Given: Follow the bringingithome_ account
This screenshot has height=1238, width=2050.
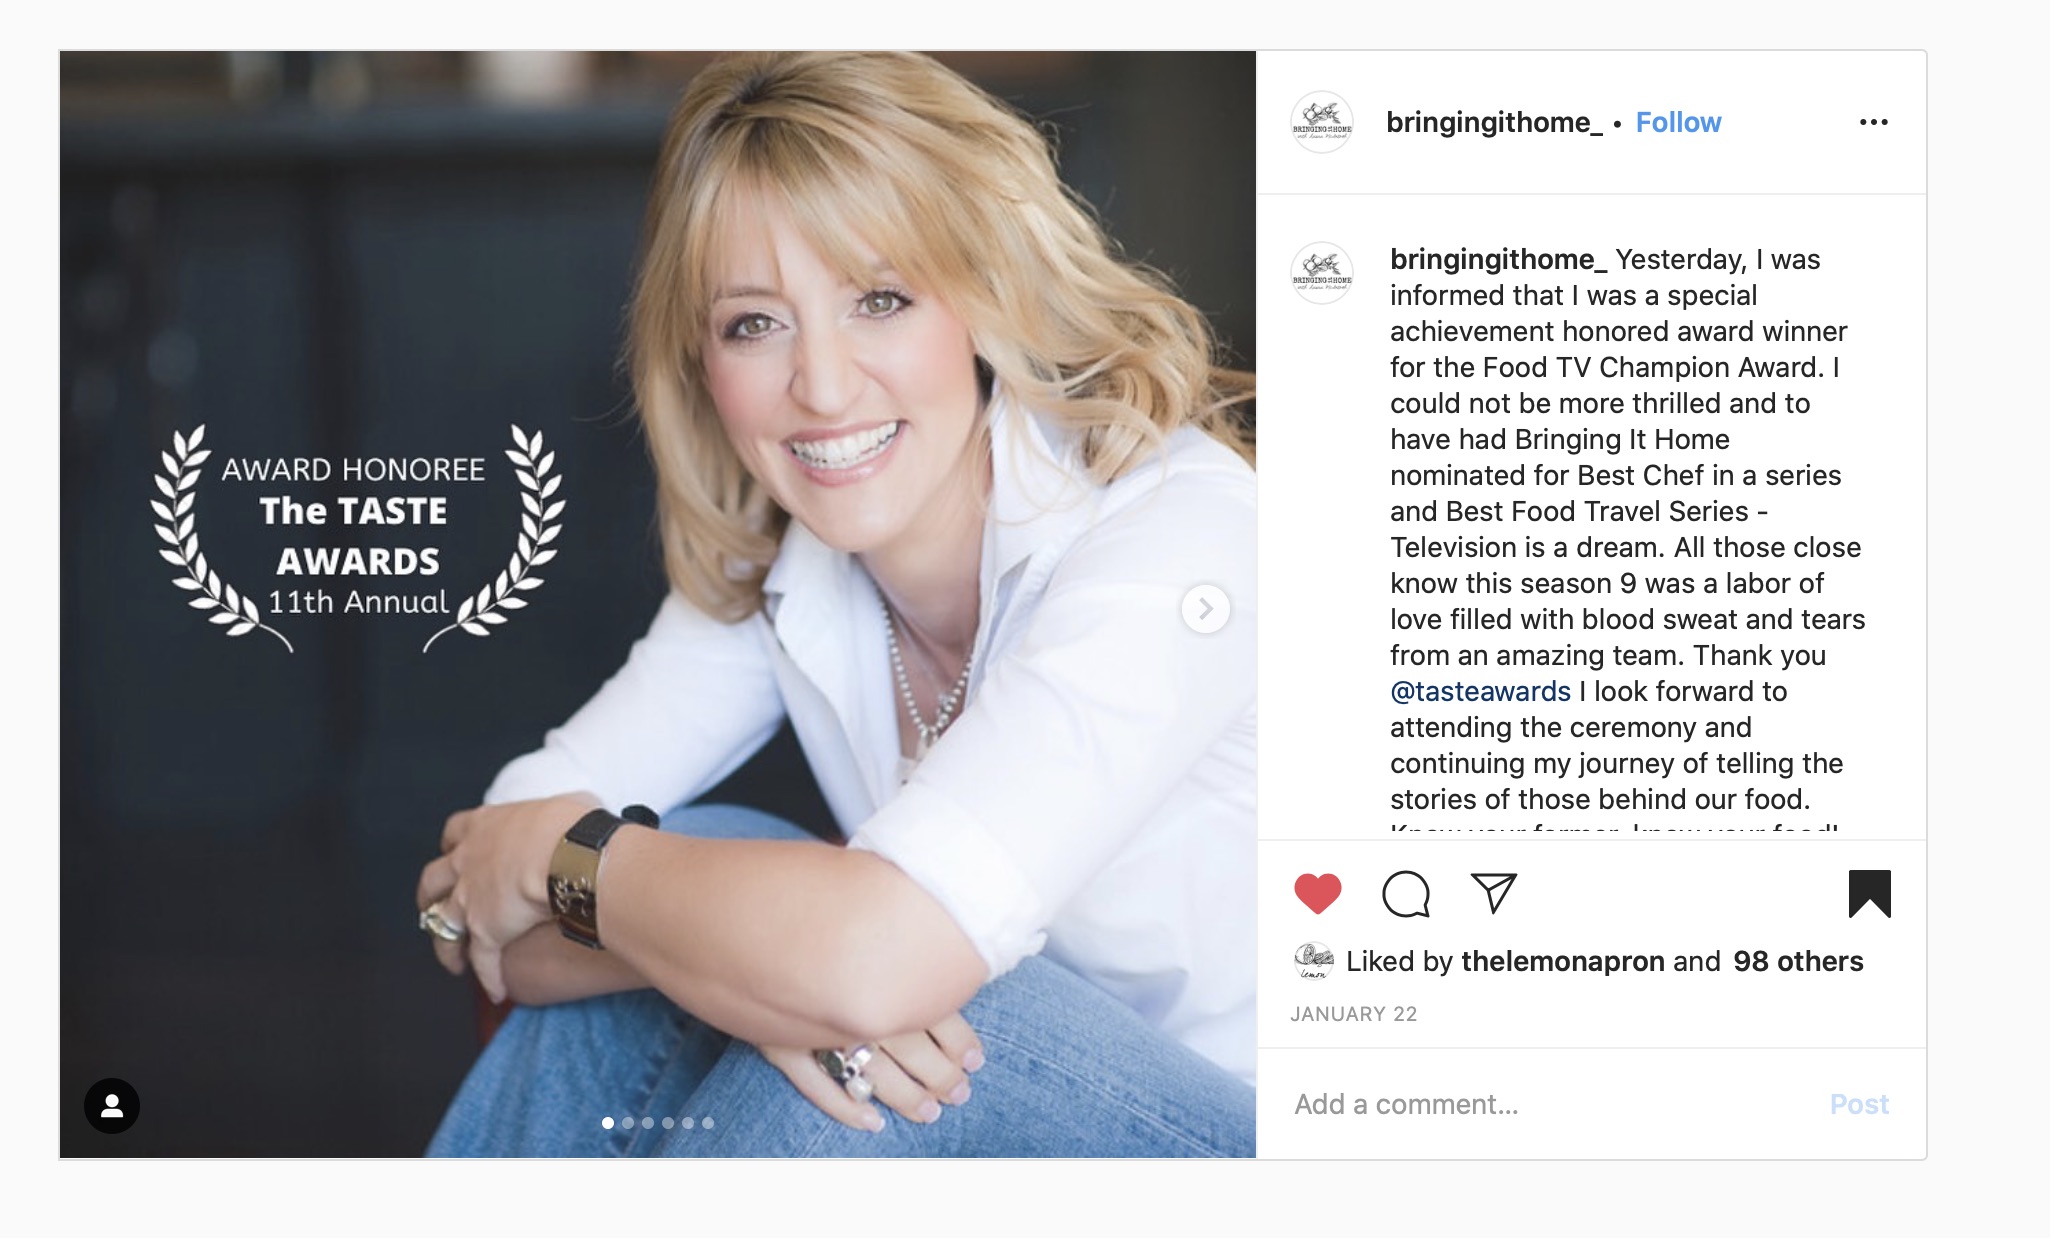Looking at the screenshot, I should tap(1678, 122).
